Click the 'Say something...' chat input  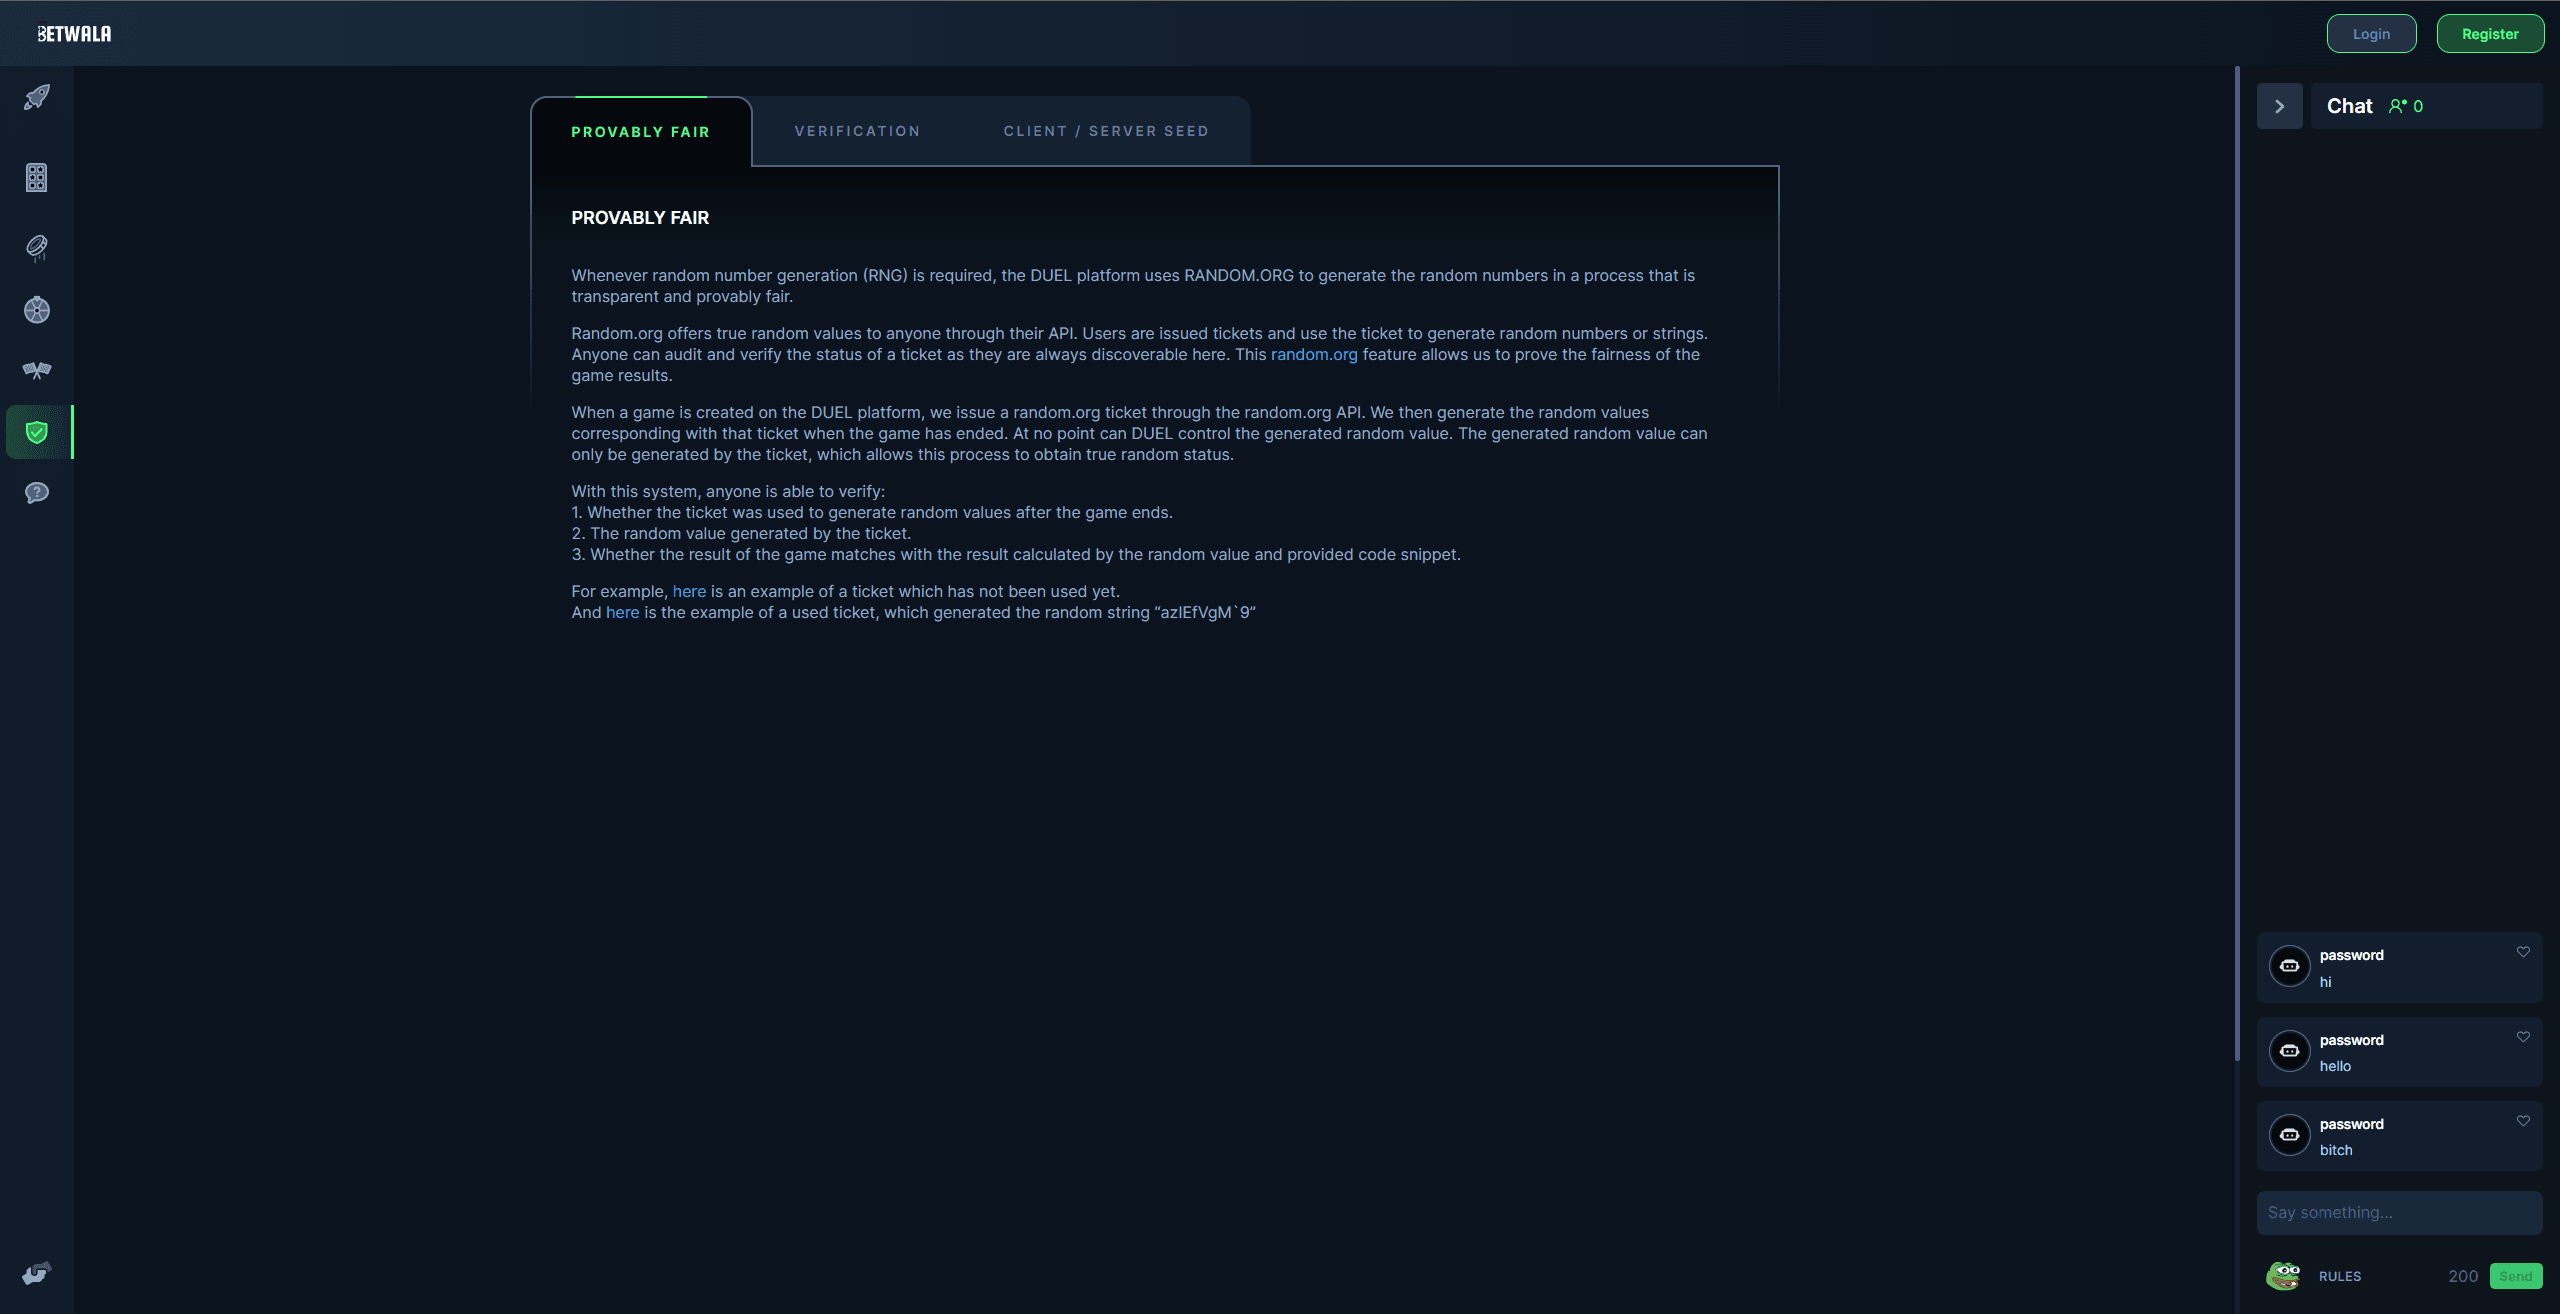2398,1212
